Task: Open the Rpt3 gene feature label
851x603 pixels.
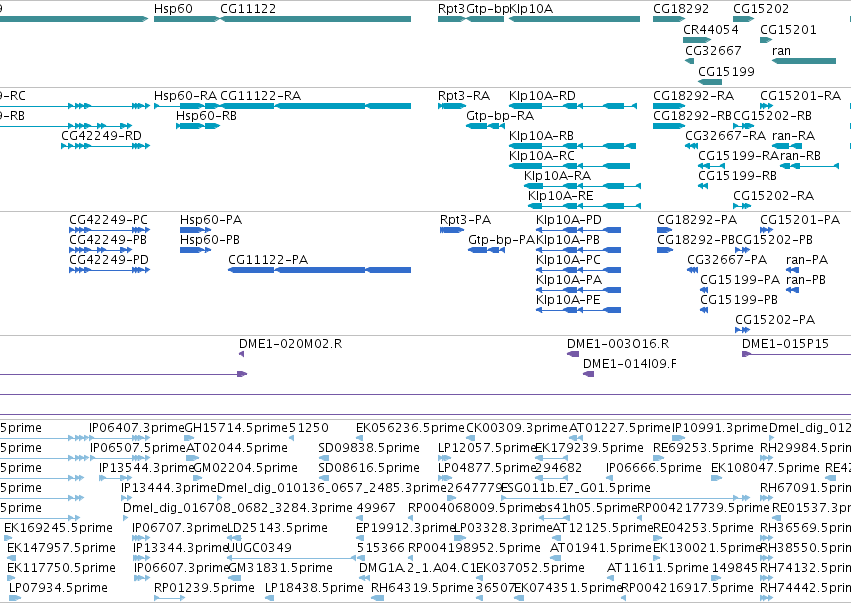Action: 452,9
